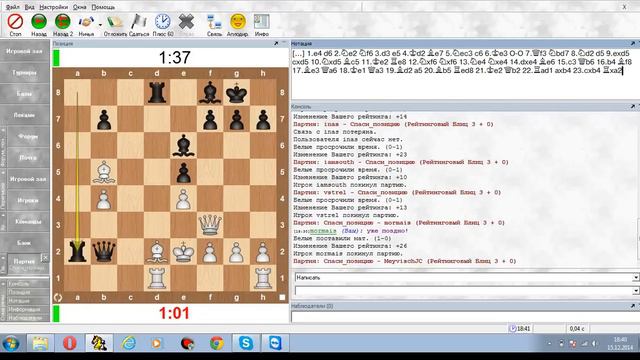Open the dropdown arrow next to Ничья

100,25
